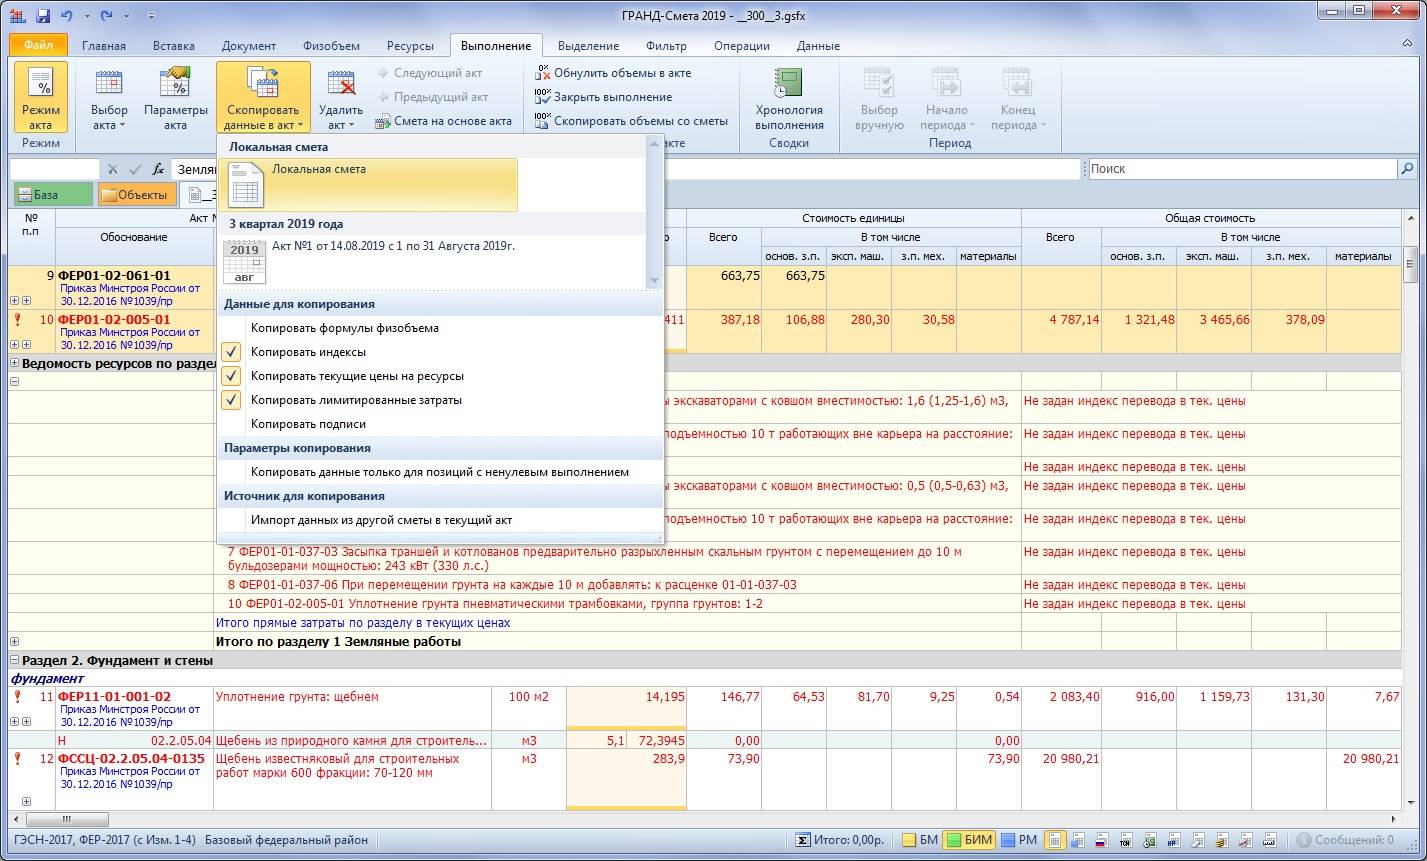Click the warning mark on row 12
Screen dimensions: 1427x861
[x=17, y=759]
